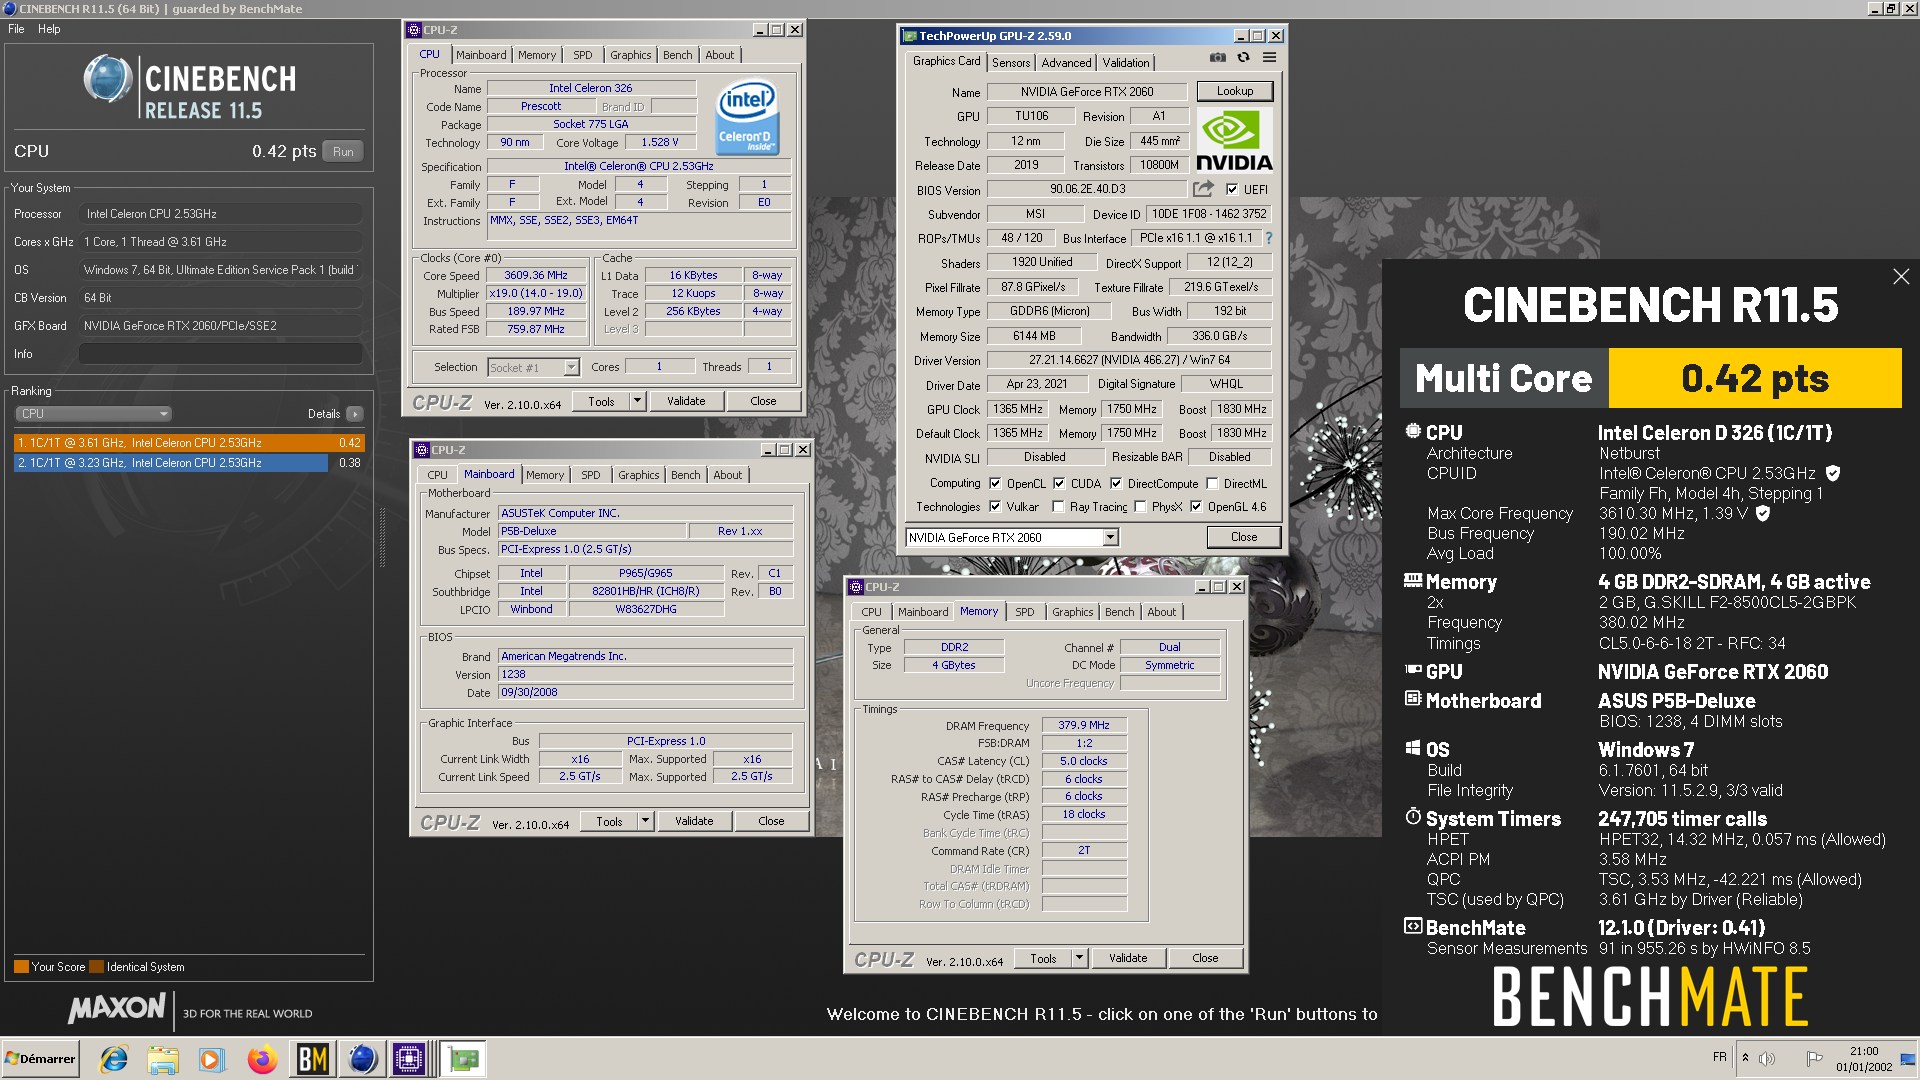Switch to the Cinebench taskbar button
This screenshot has width=1920, height=1080.
362,1059
